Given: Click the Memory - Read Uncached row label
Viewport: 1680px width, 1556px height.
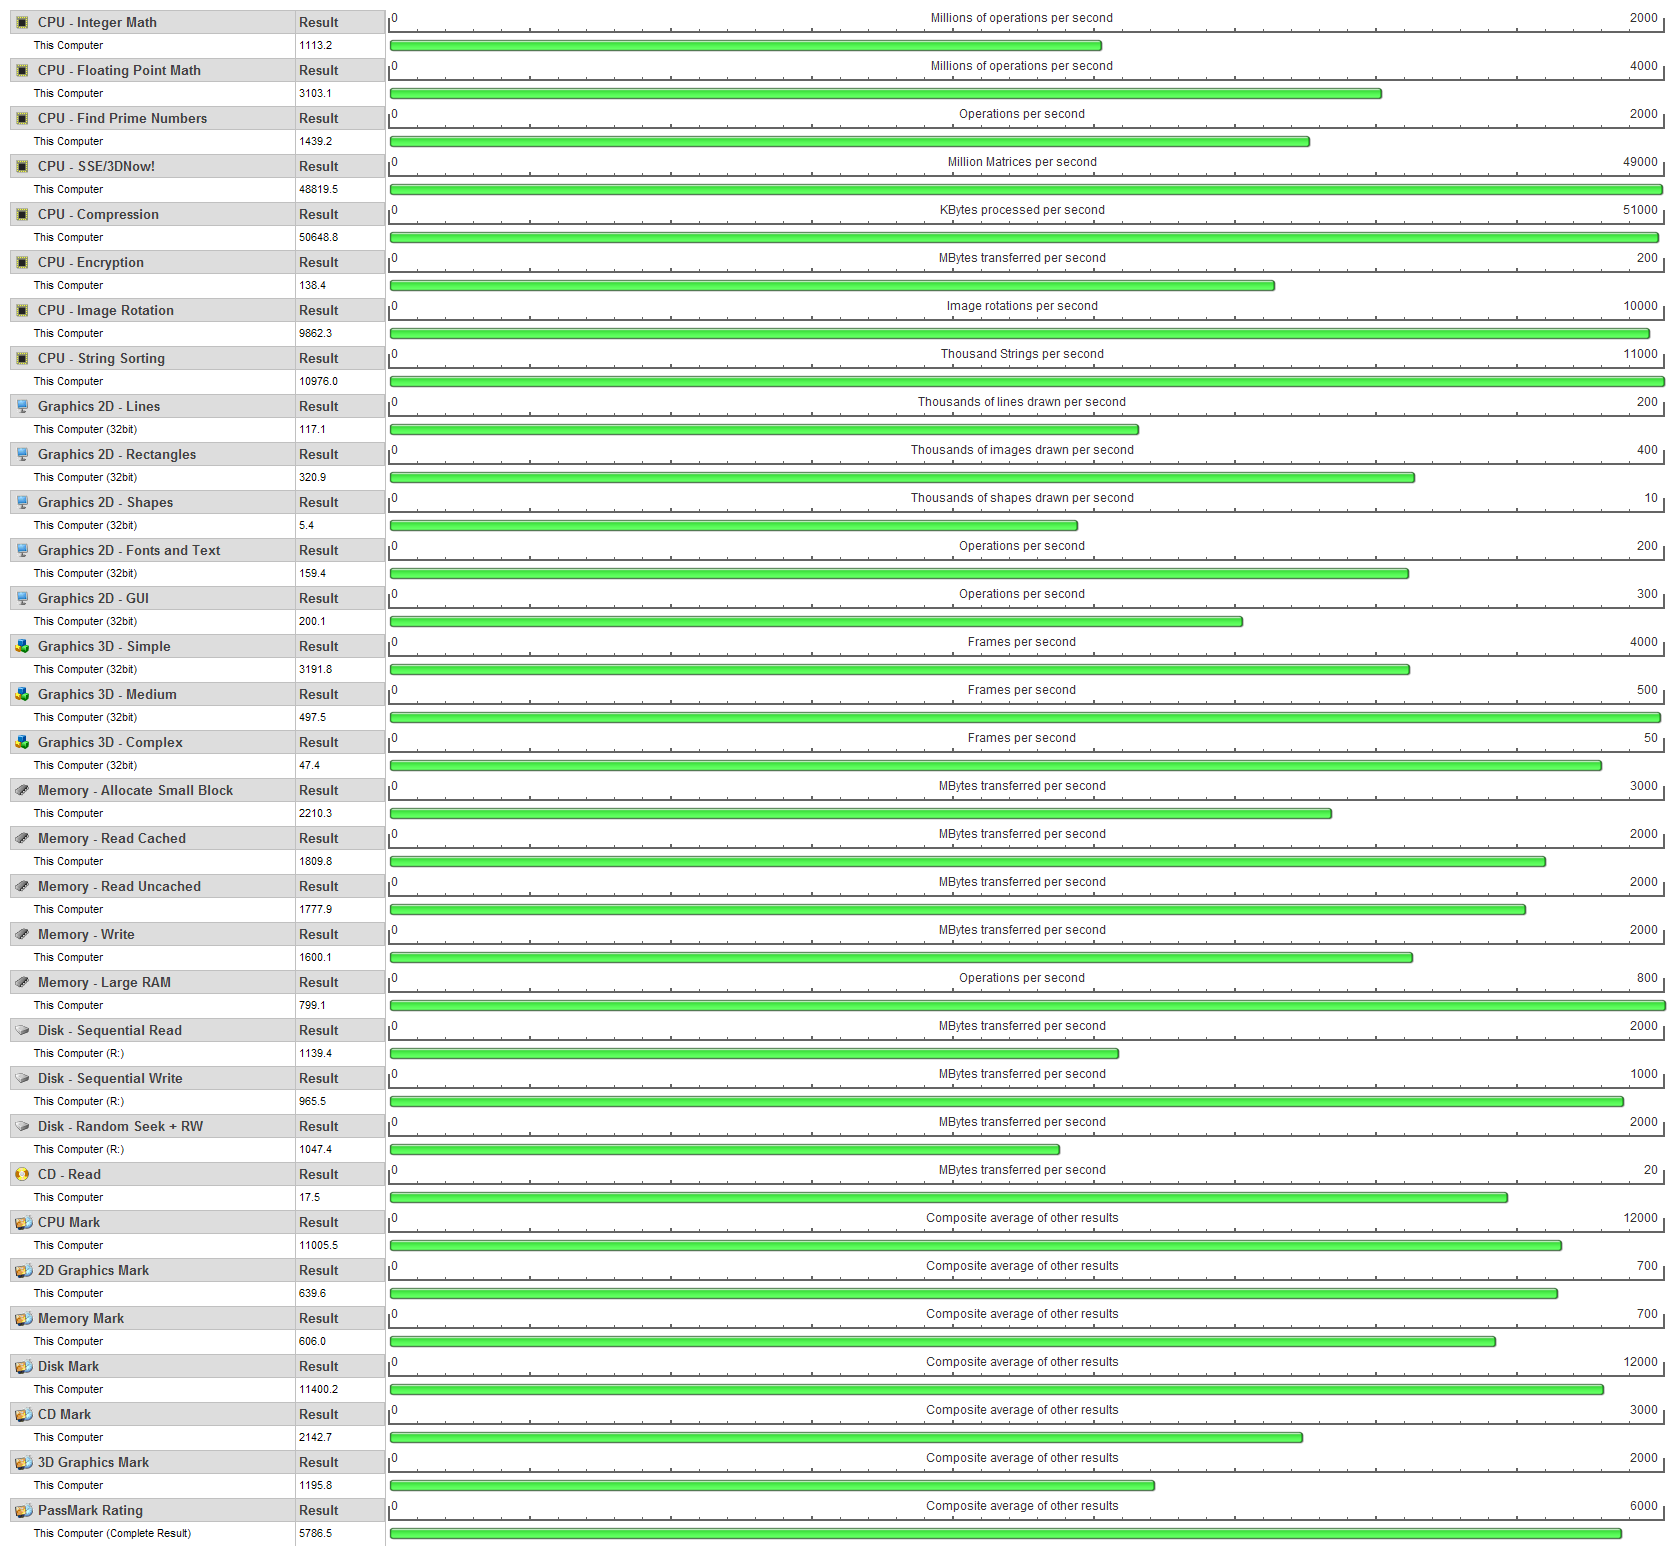Looking at the screenshot, I should [119, 886].
